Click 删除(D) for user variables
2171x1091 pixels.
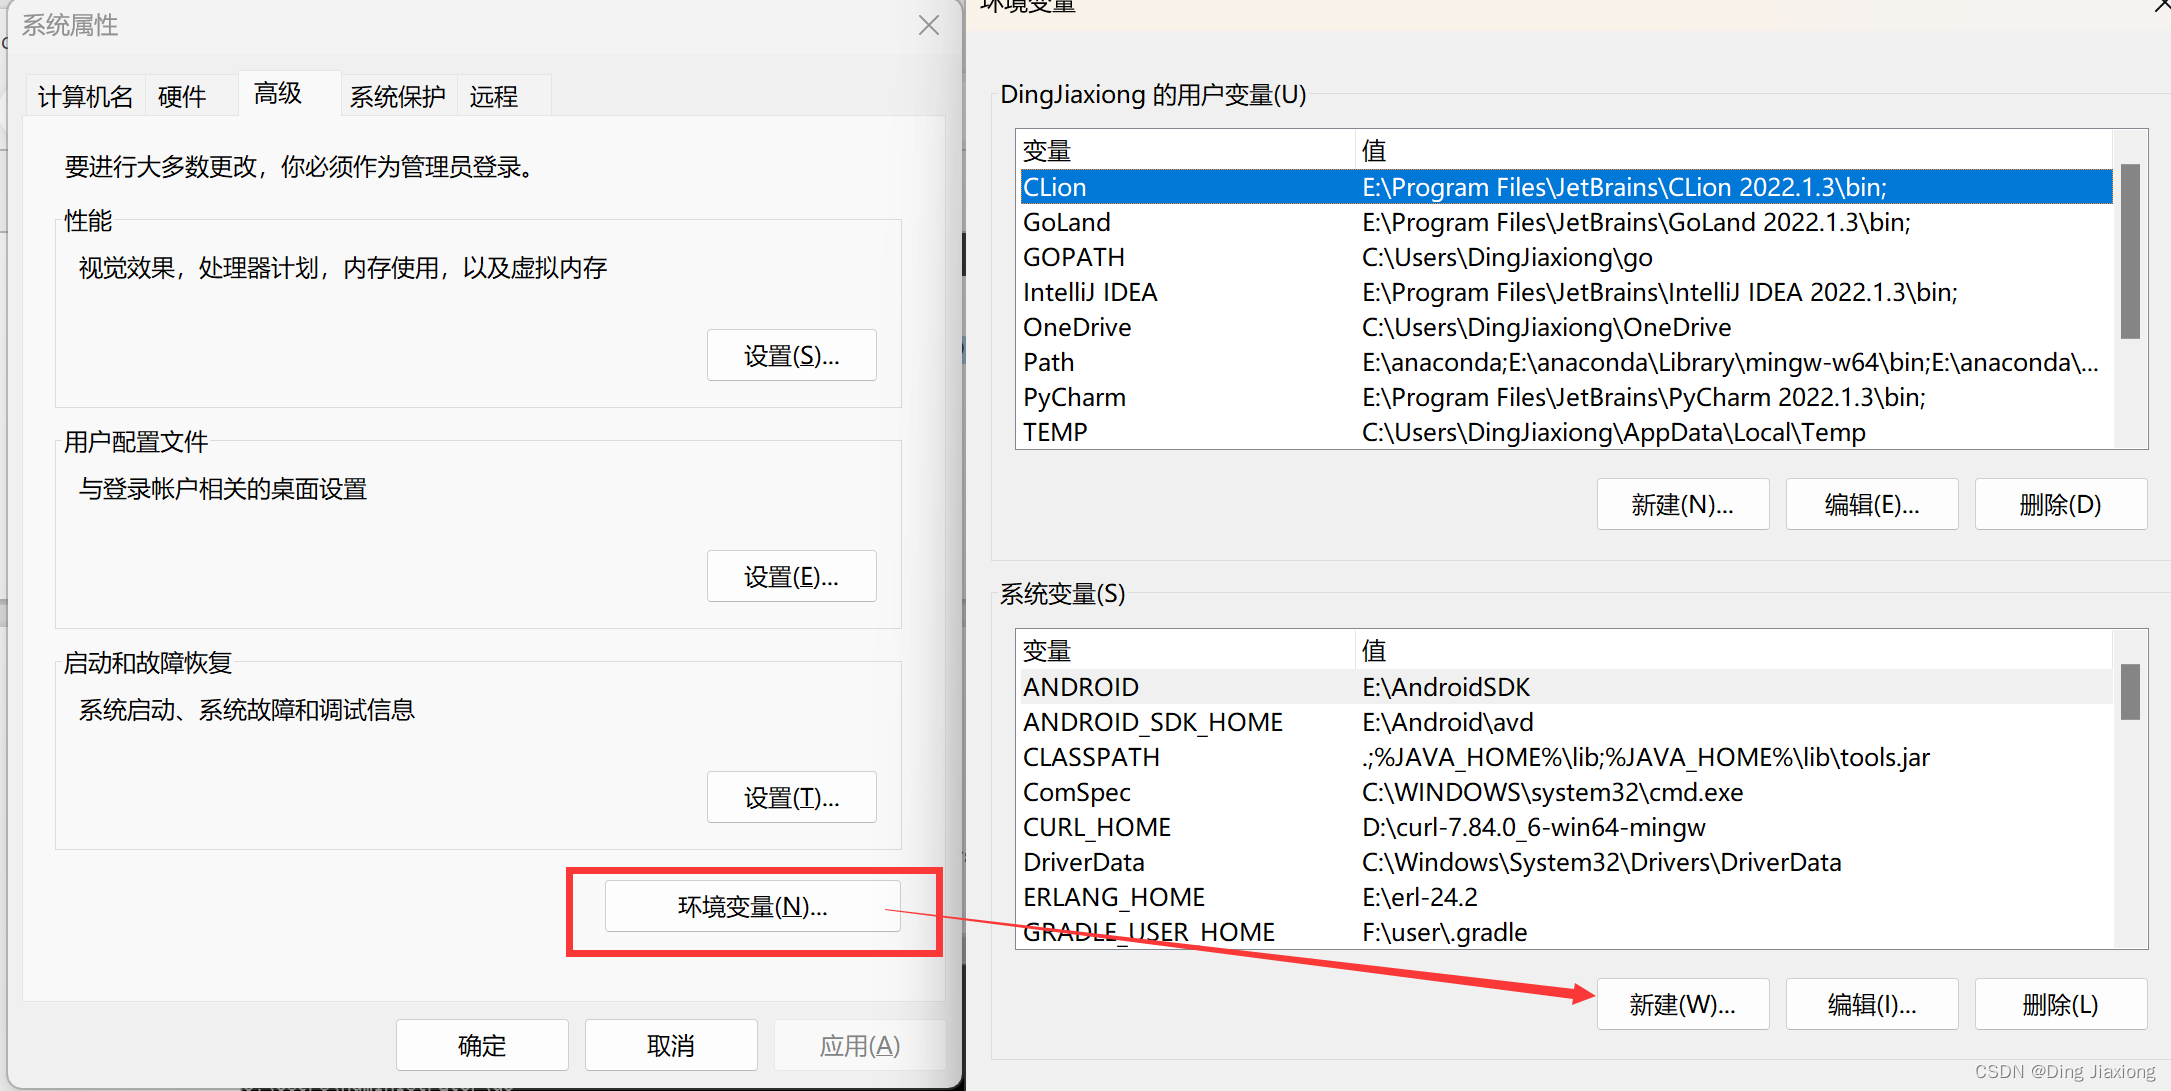pos(2060,505)
